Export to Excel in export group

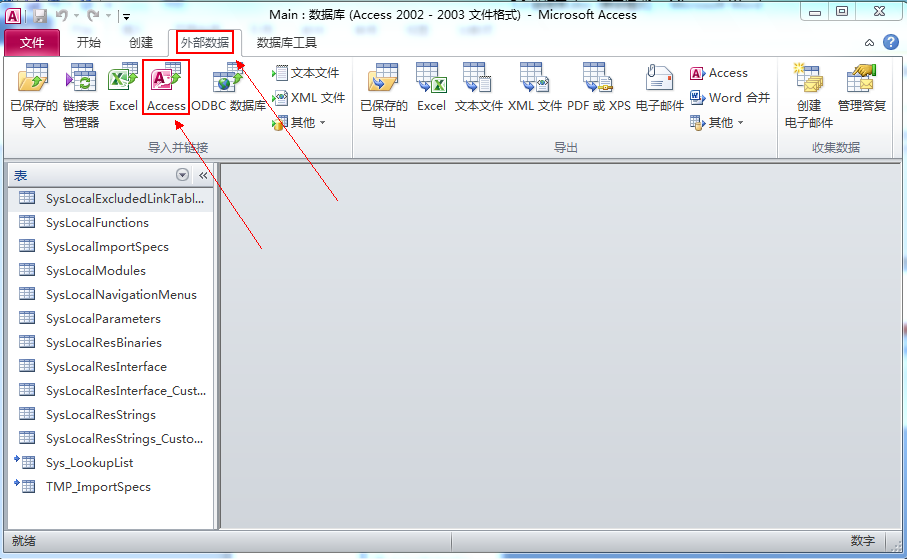[432, 88]
